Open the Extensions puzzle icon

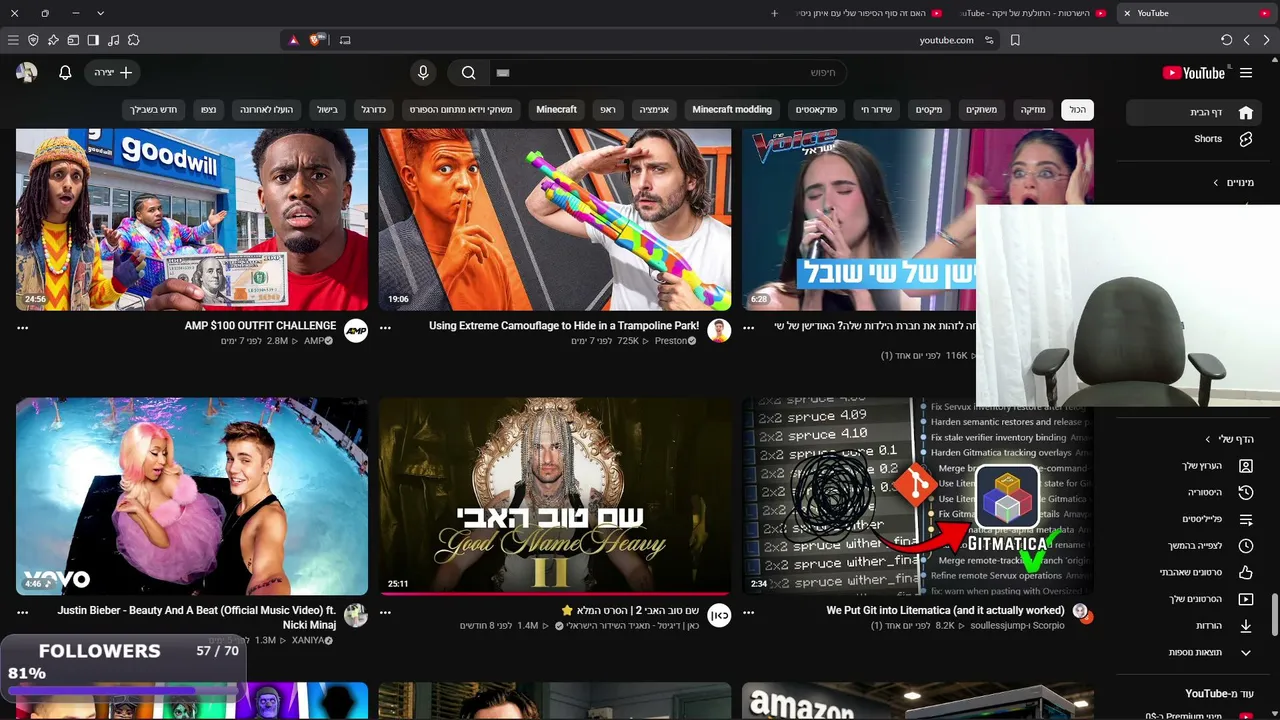click(133, 40)
